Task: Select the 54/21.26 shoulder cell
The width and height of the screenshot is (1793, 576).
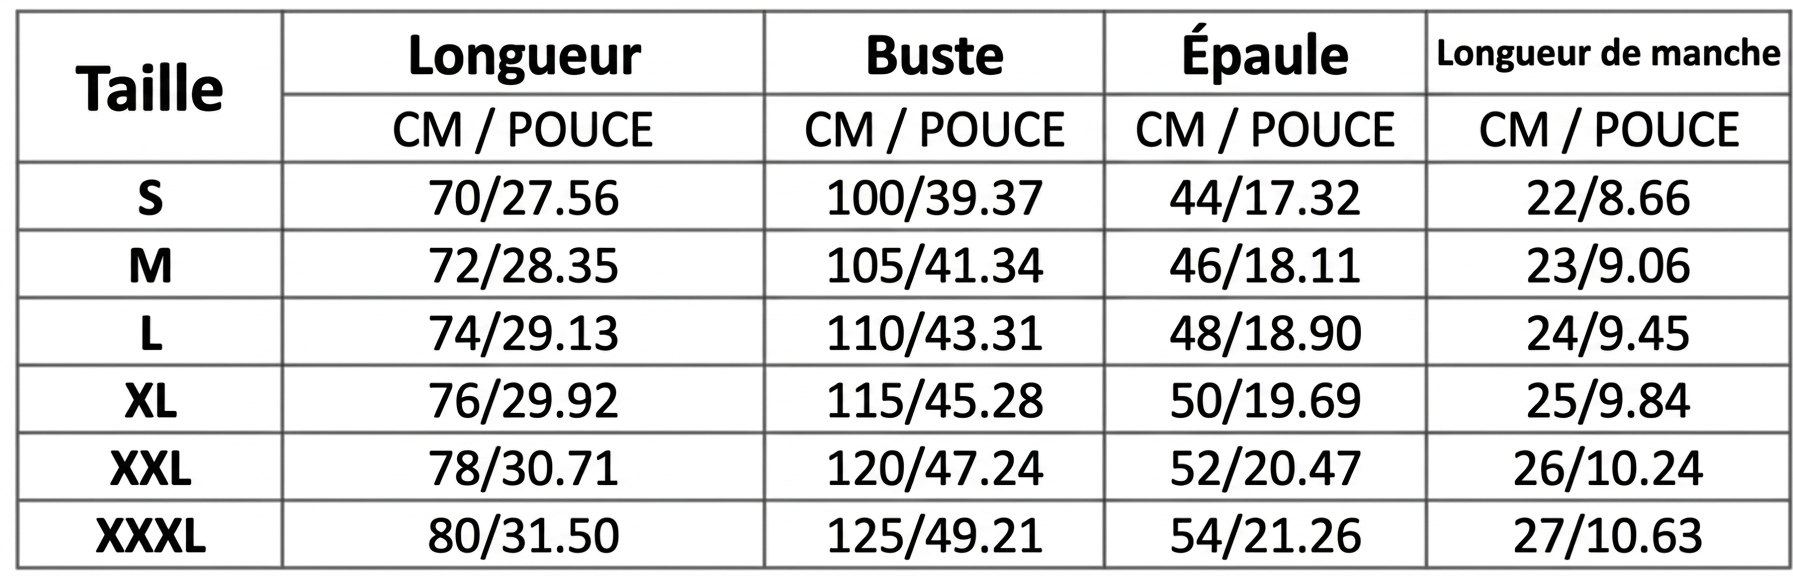Action: [x=1264, y=536]
